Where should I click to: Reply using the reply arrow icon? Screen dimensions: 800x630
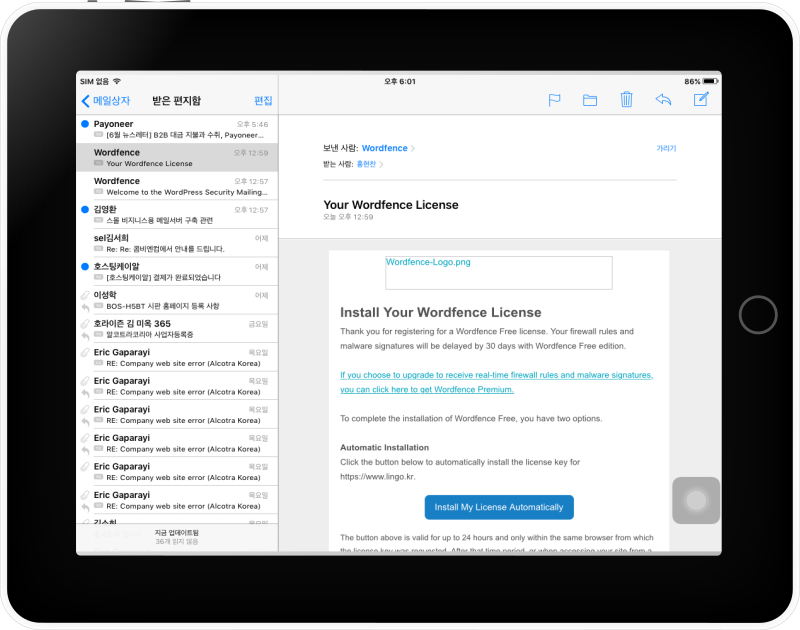tap(663, 99)
